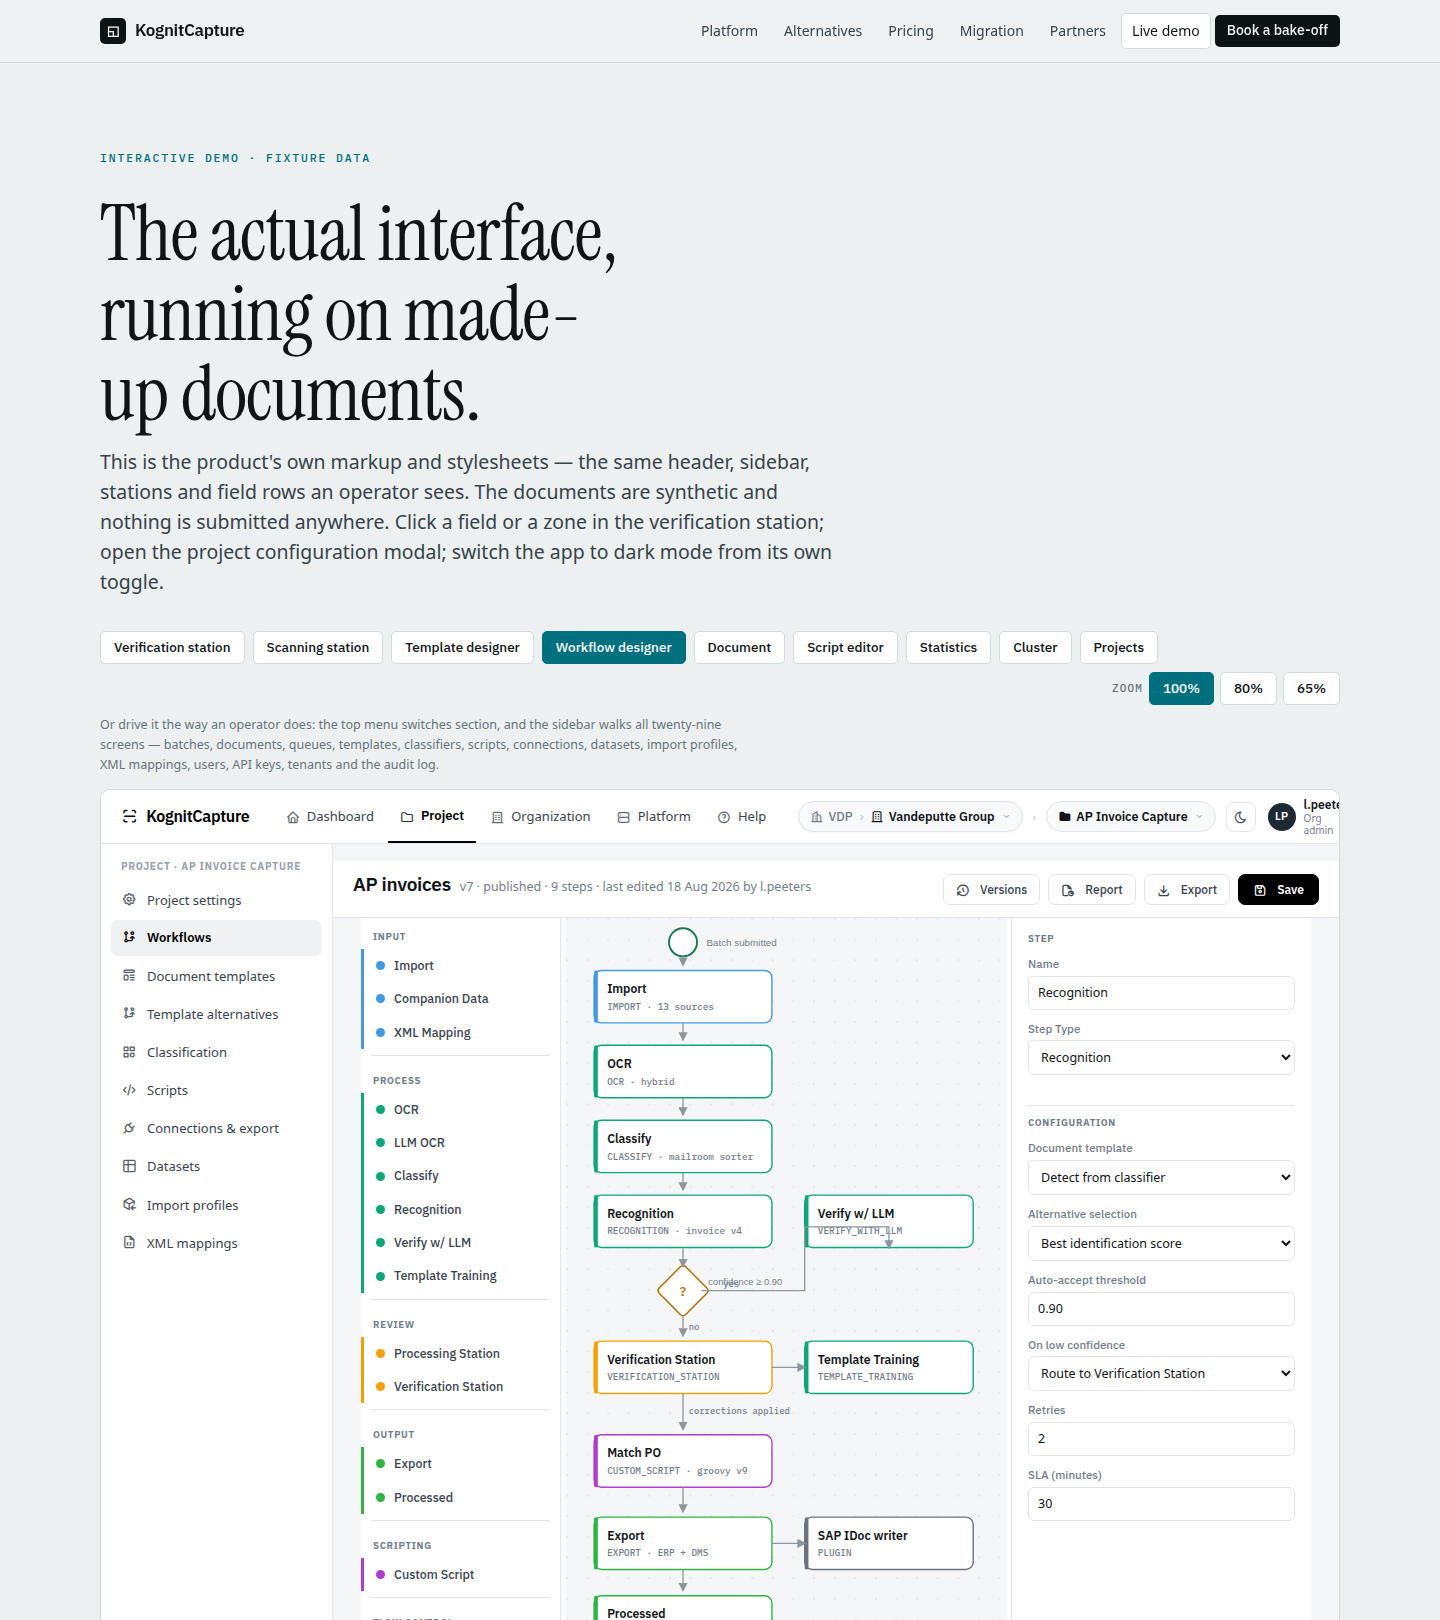Image resolution: width=1440 pixels, height=1620 pixels.
Task: Click the Help question mark icon
Action: click(x=724, y=817)
